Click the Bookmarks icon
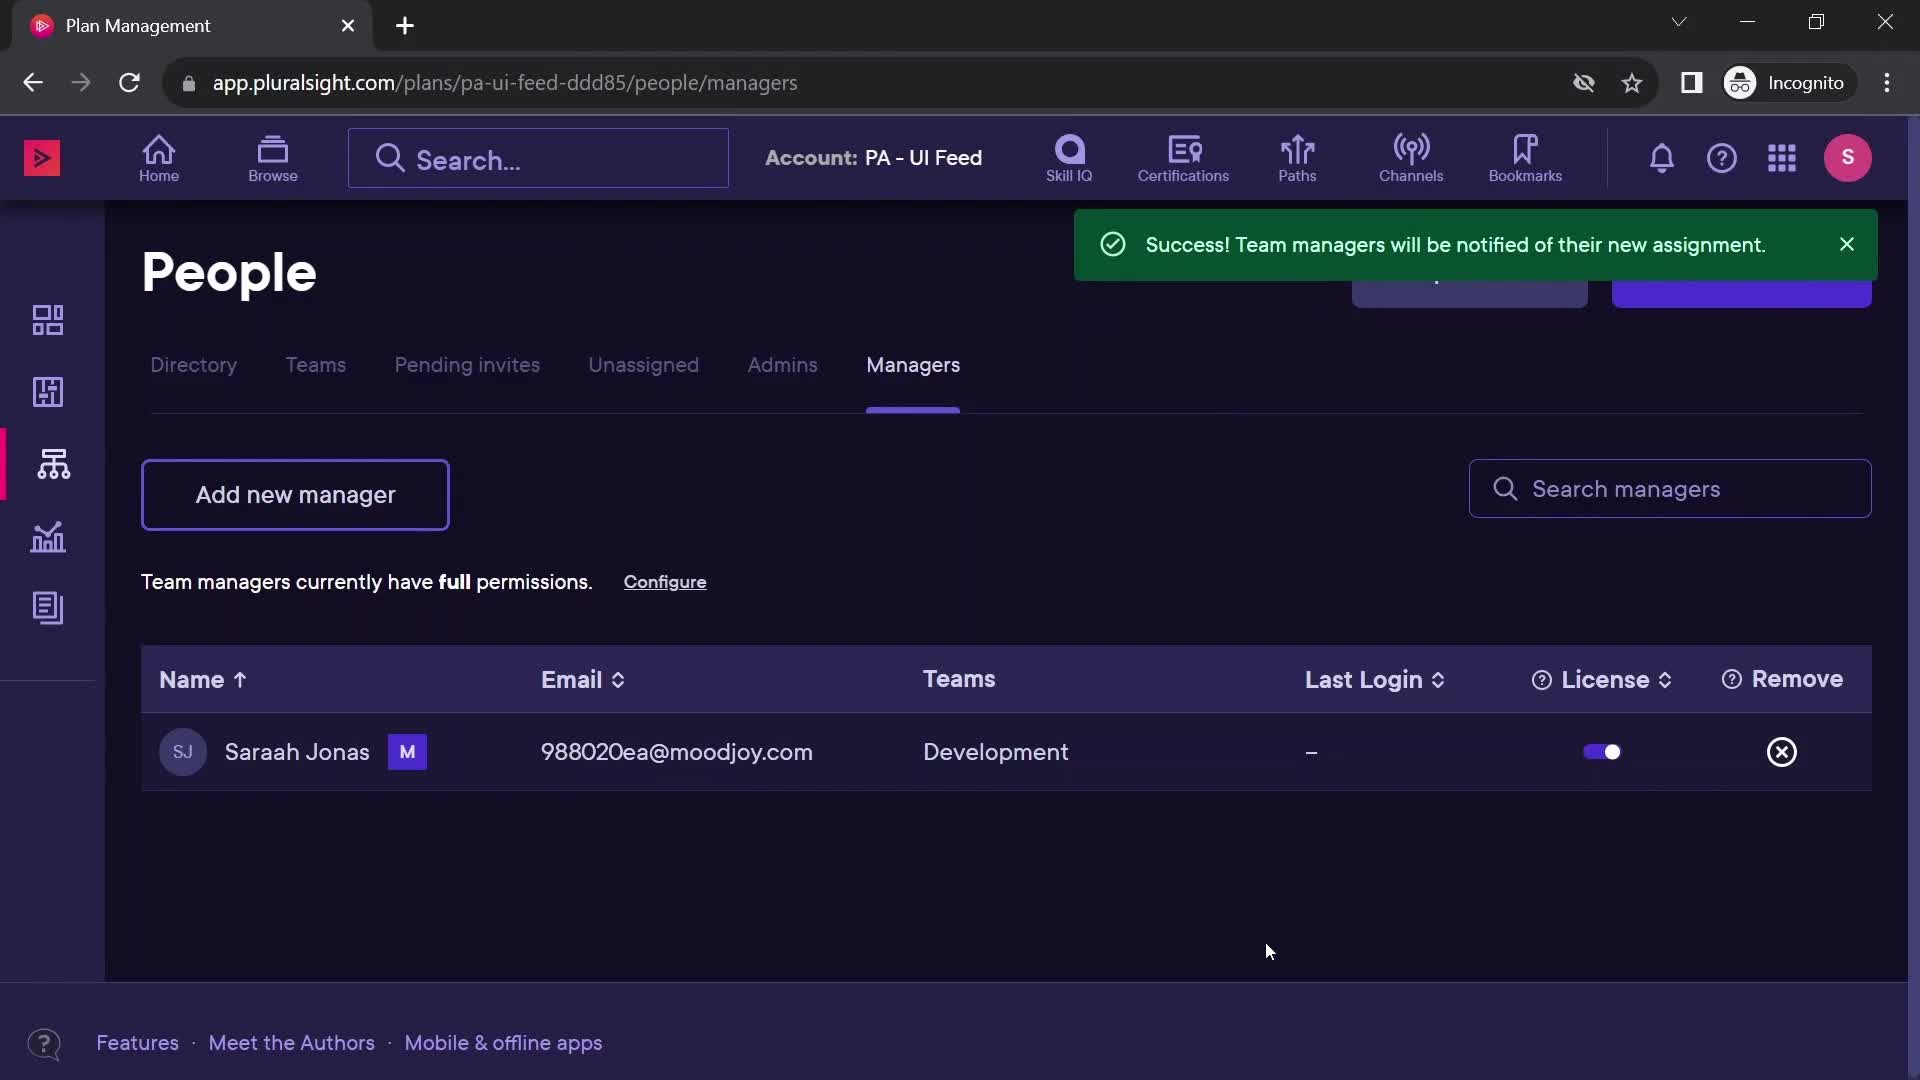This screenshot has height=1080, width=1920. click(x=1524, y=157)
